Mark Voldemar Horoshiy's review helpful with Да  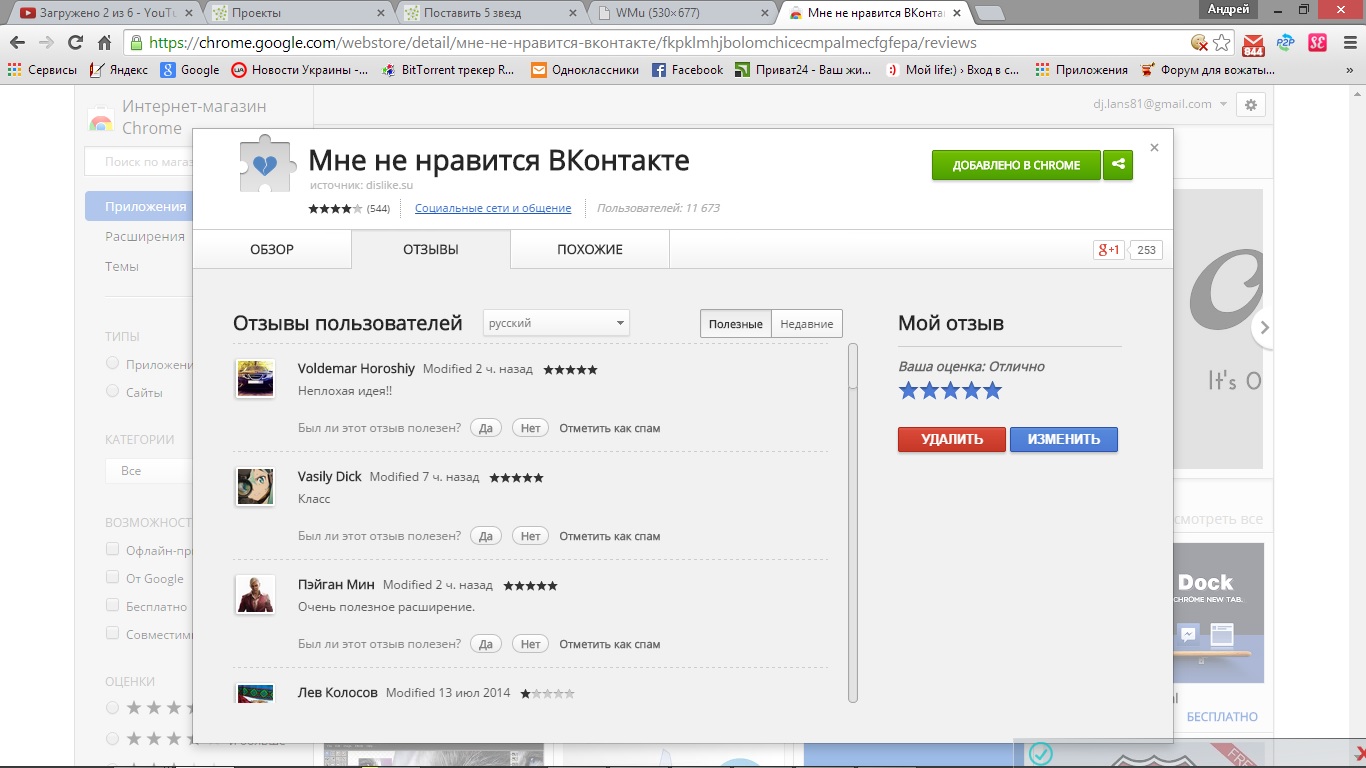point(486,428)
